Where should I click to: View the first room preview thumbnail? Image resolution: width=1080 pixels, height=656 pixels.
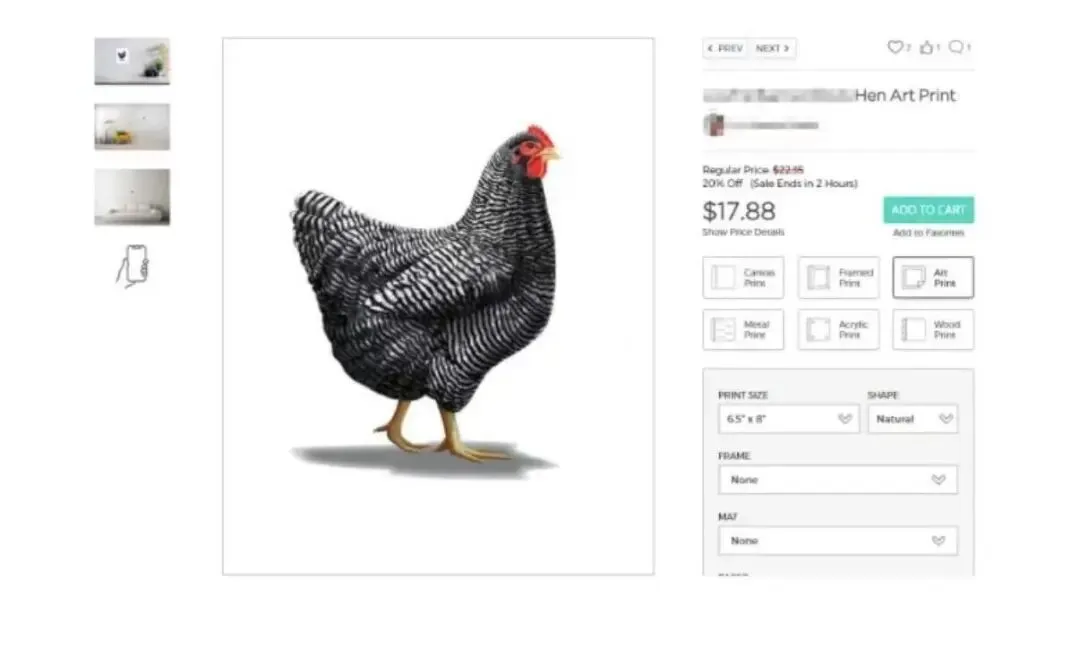coord(132,61)
